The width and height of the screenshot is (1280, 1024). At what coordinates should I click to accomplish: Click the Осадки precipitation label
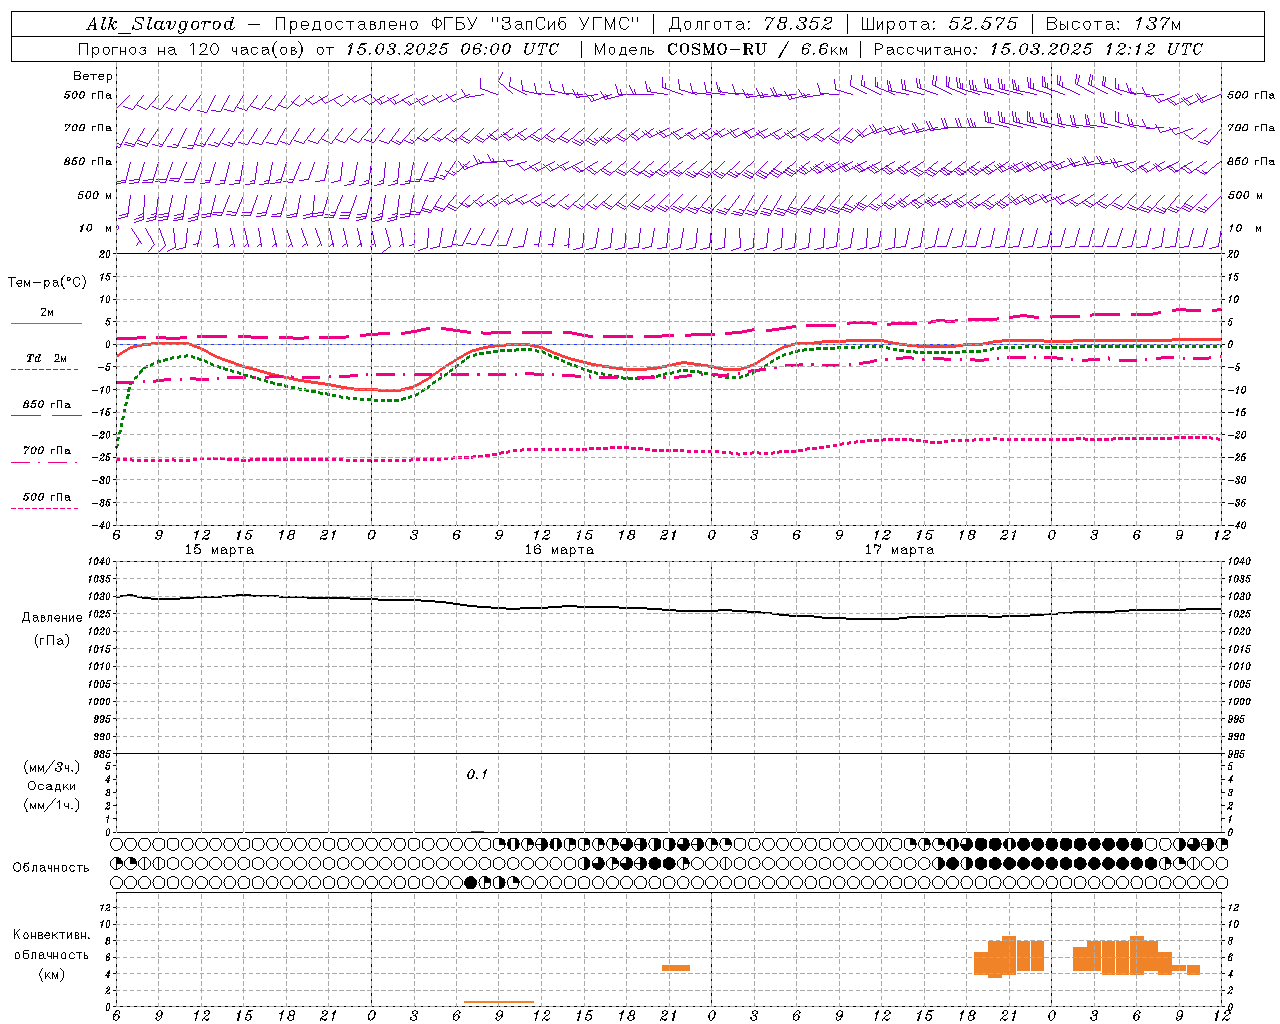click(x=52, y=786)
